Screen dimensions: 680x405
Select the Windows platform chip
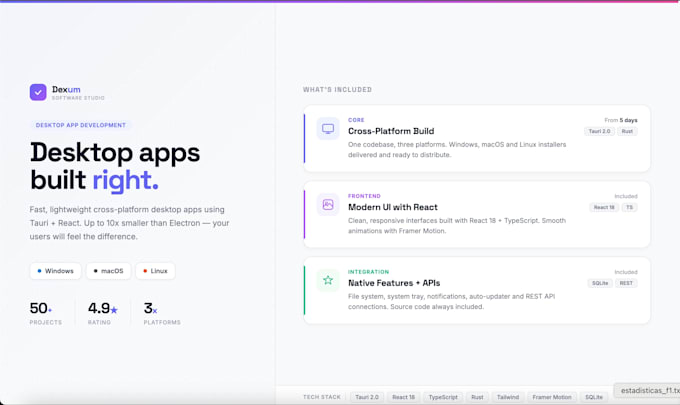point(56,271)
